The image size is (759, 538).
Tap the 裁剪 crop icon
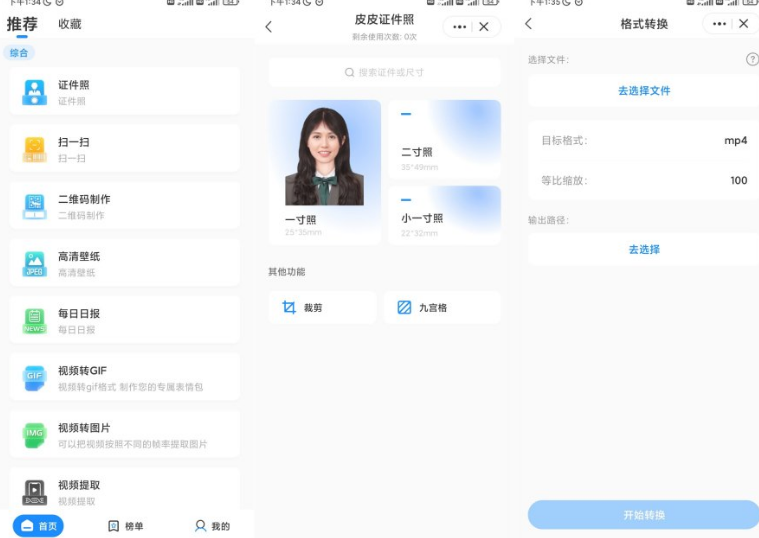289,307
